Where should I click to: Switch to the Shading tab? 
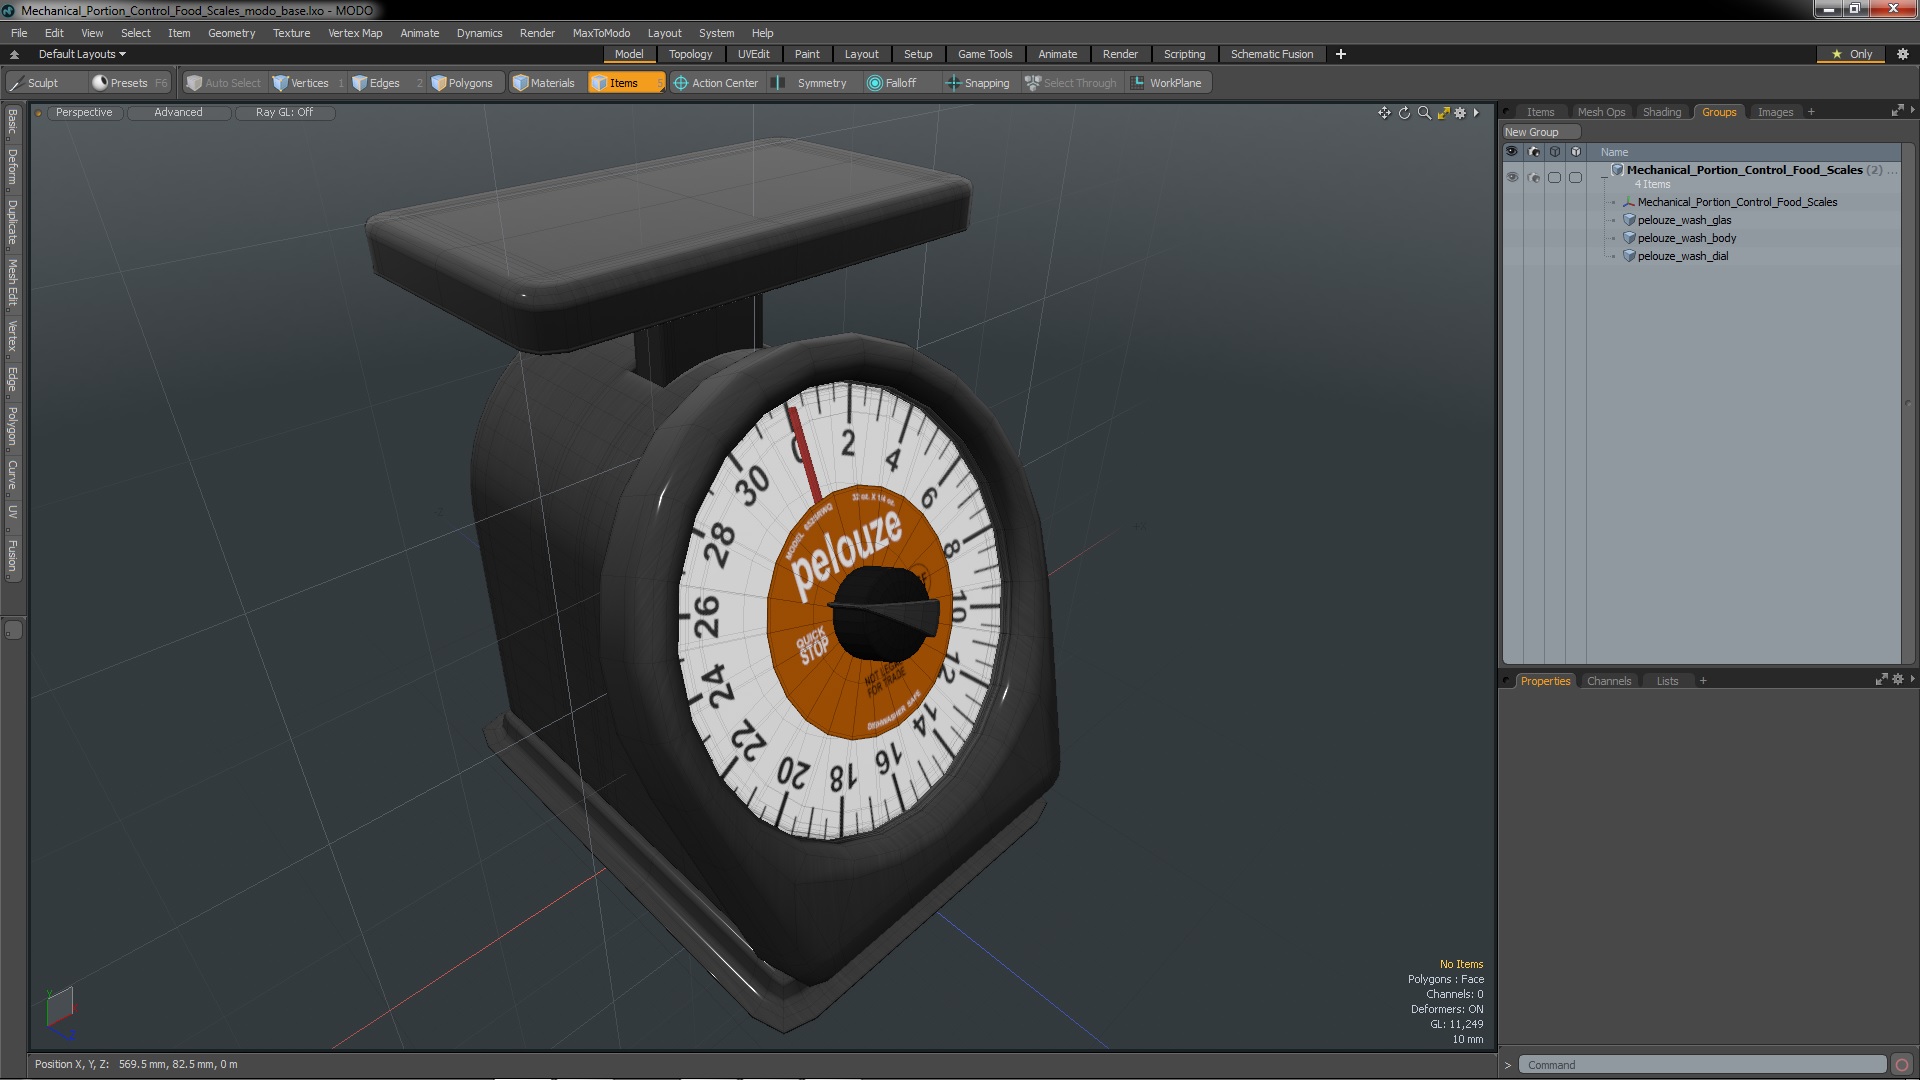[1661, 112]
